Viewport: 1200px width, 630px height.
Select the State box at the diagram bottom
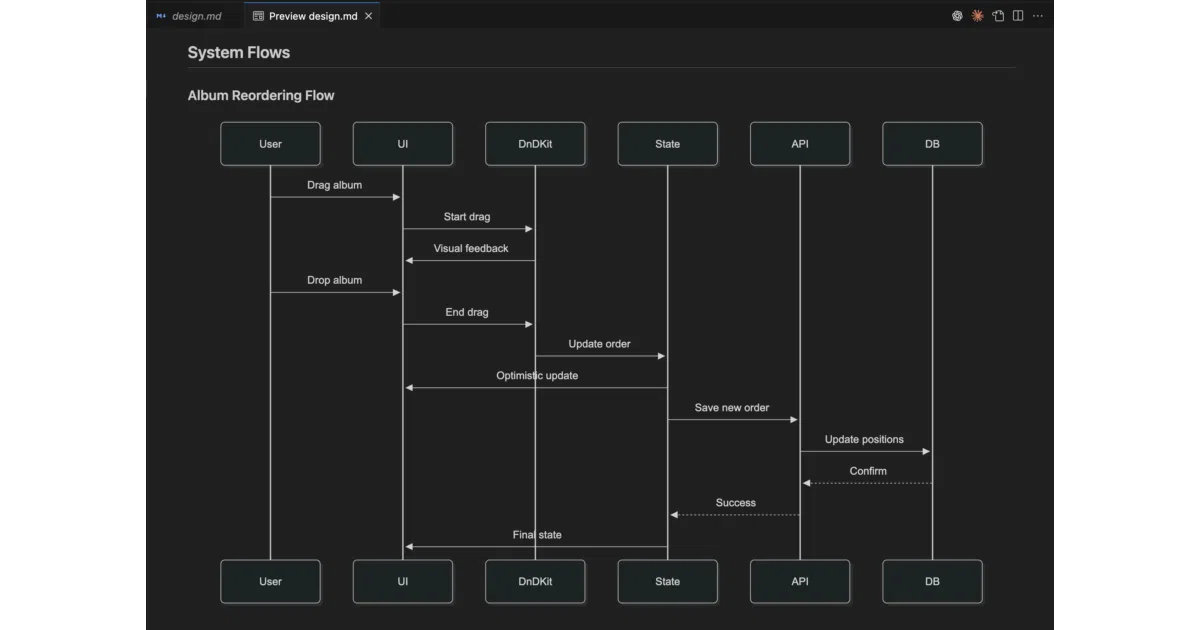click(x=668, y=581)
